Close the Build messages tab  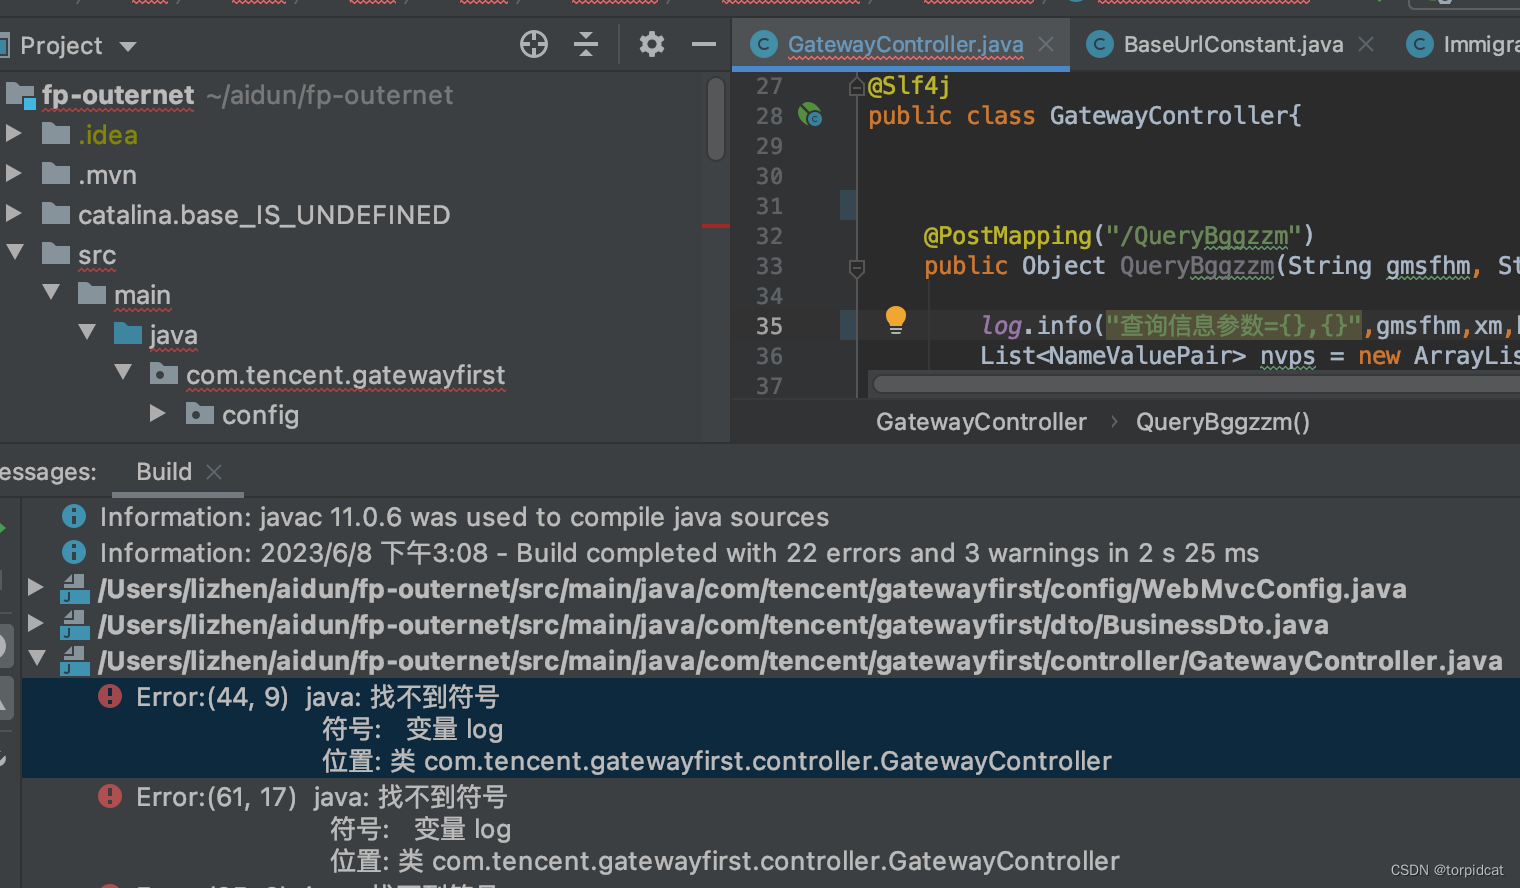point(214,472)
